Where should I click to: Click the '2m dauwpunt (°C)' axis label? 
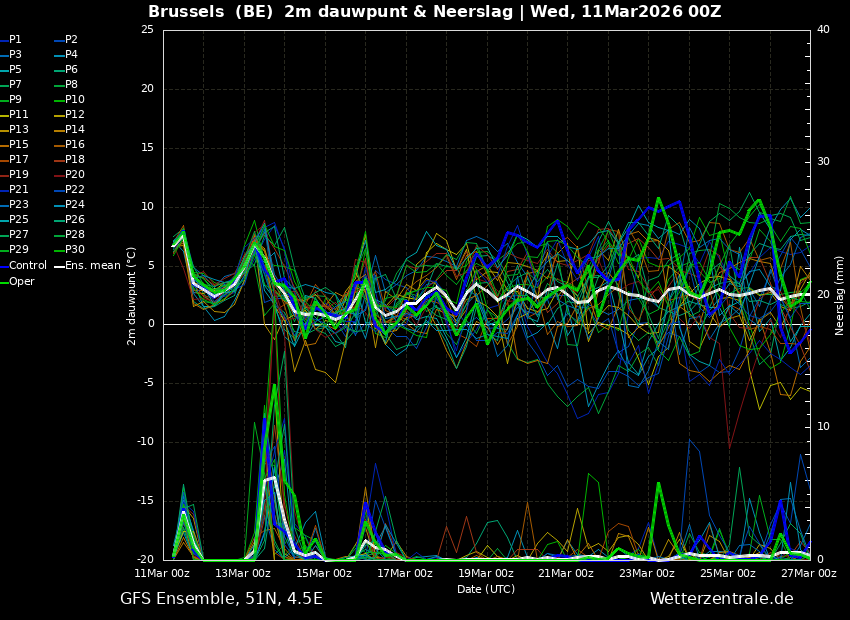tap(132, 296)
